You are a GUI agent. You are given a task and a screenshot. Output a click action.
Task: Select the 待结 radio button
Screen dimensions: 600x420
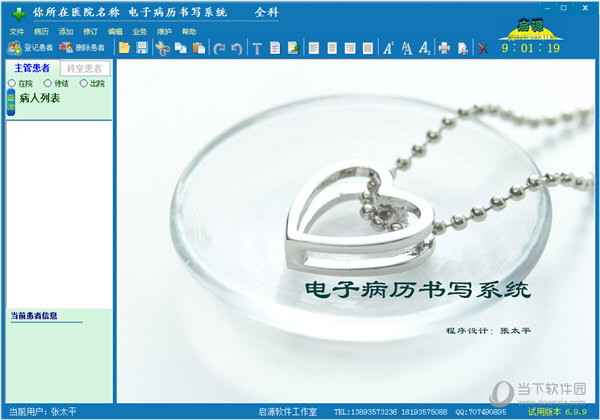point(47,83)
